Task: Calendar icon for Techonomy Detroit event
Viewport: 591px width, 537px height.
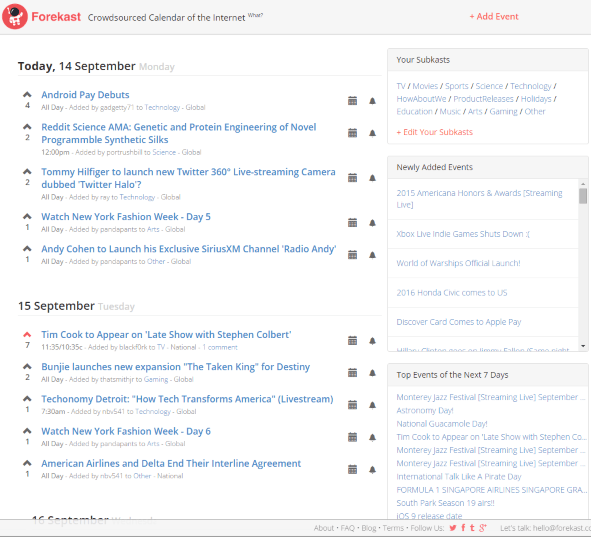Action: click(x=352, y=405)
